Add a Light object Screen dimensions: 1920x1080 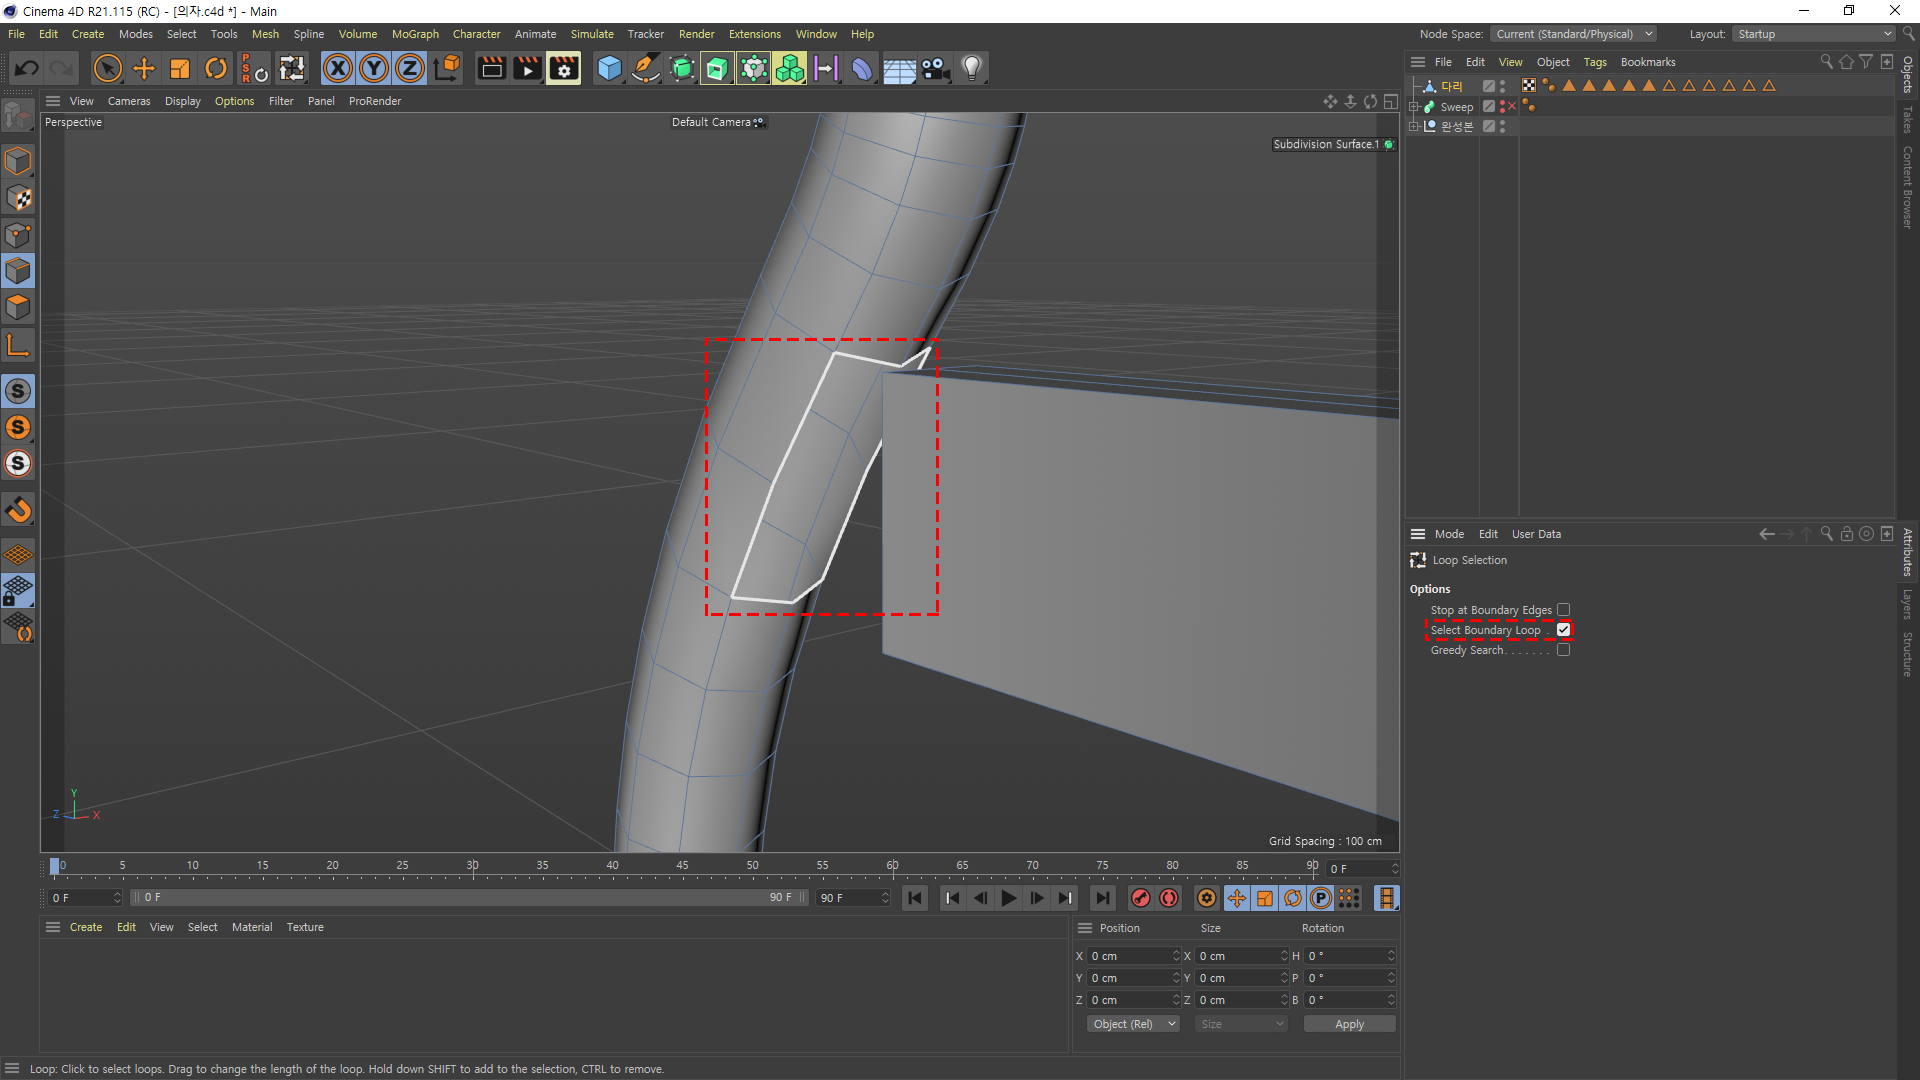point(971,69)
